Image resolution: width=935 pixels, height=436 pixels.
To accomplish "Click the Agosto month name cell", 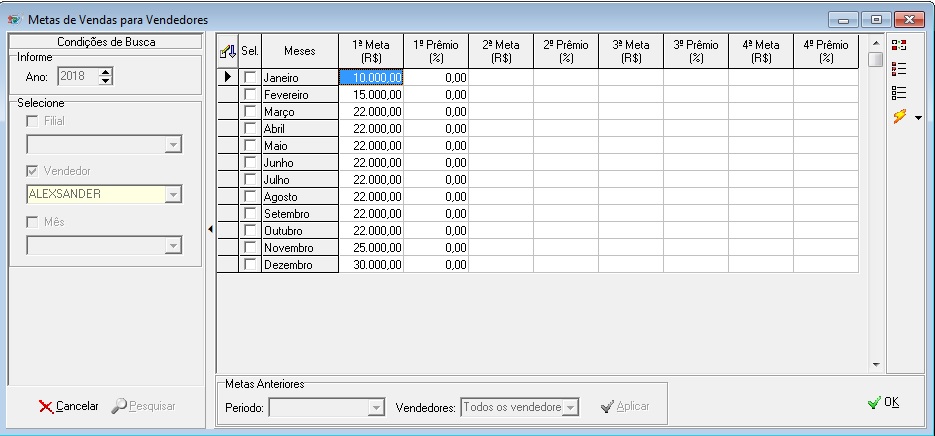I will pyautogui.click(x=300, y=196).
